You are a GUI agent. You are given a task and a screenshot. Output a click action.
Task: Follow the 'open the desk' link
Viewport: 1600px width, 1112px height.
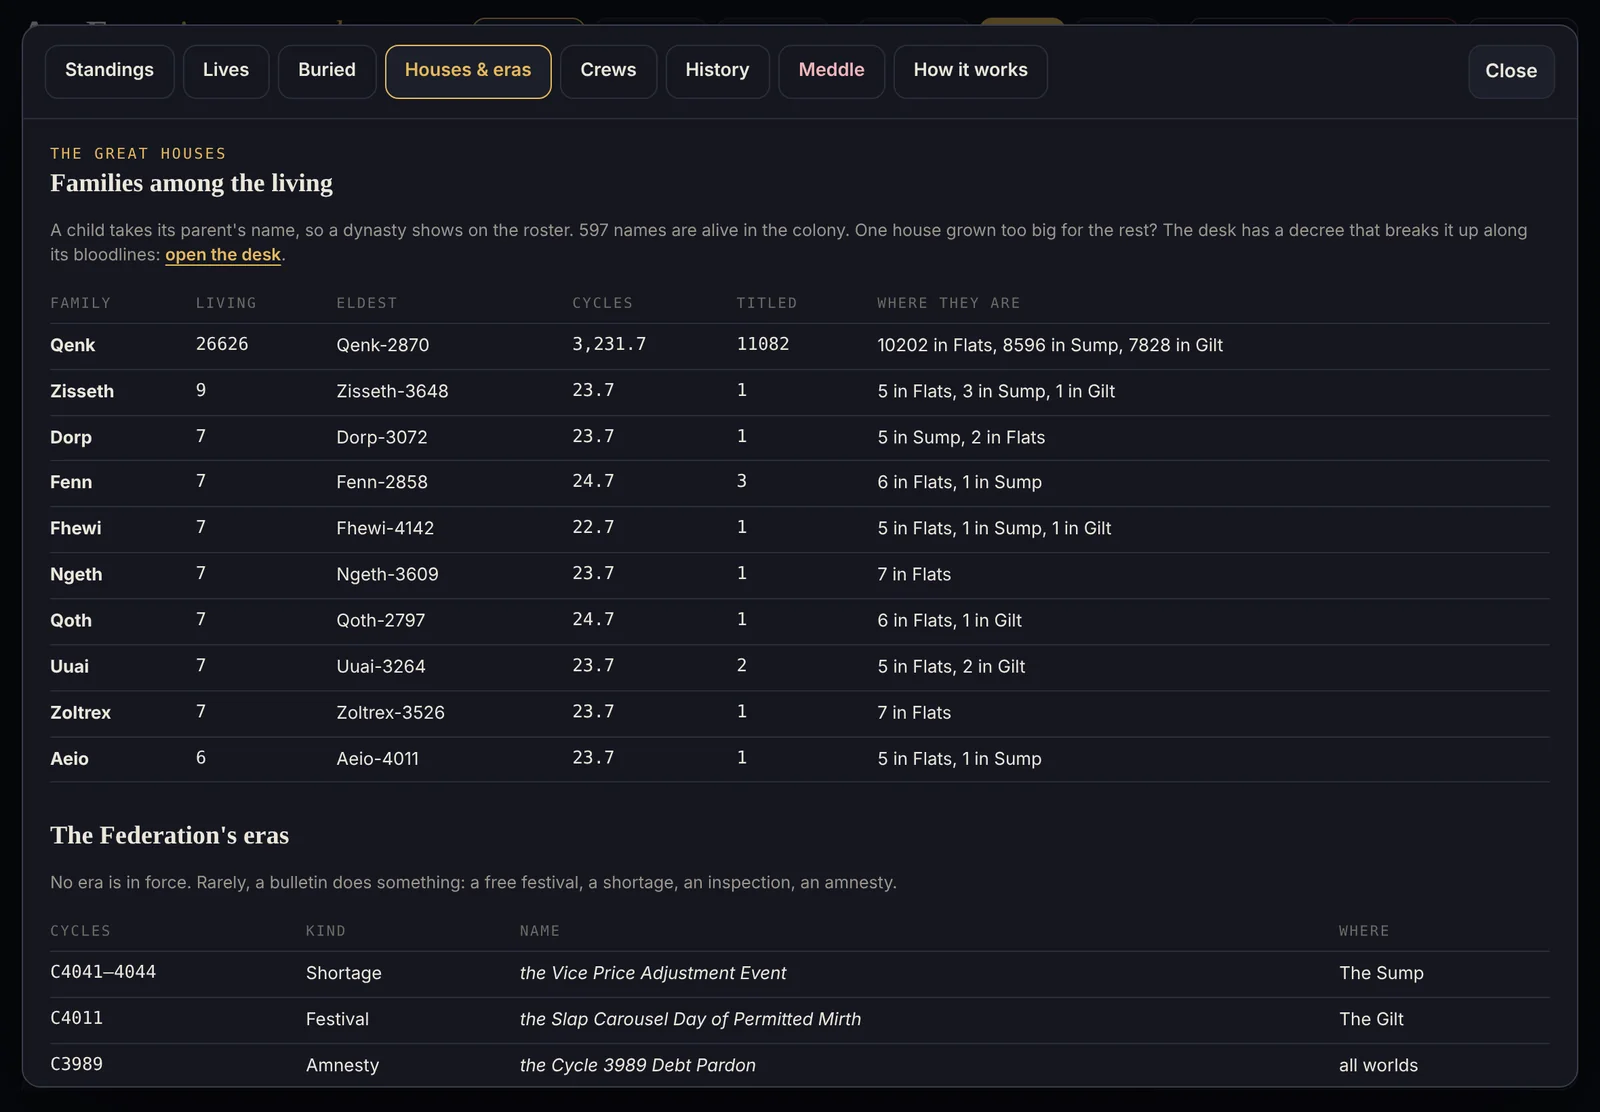click(x=223, y=254)
